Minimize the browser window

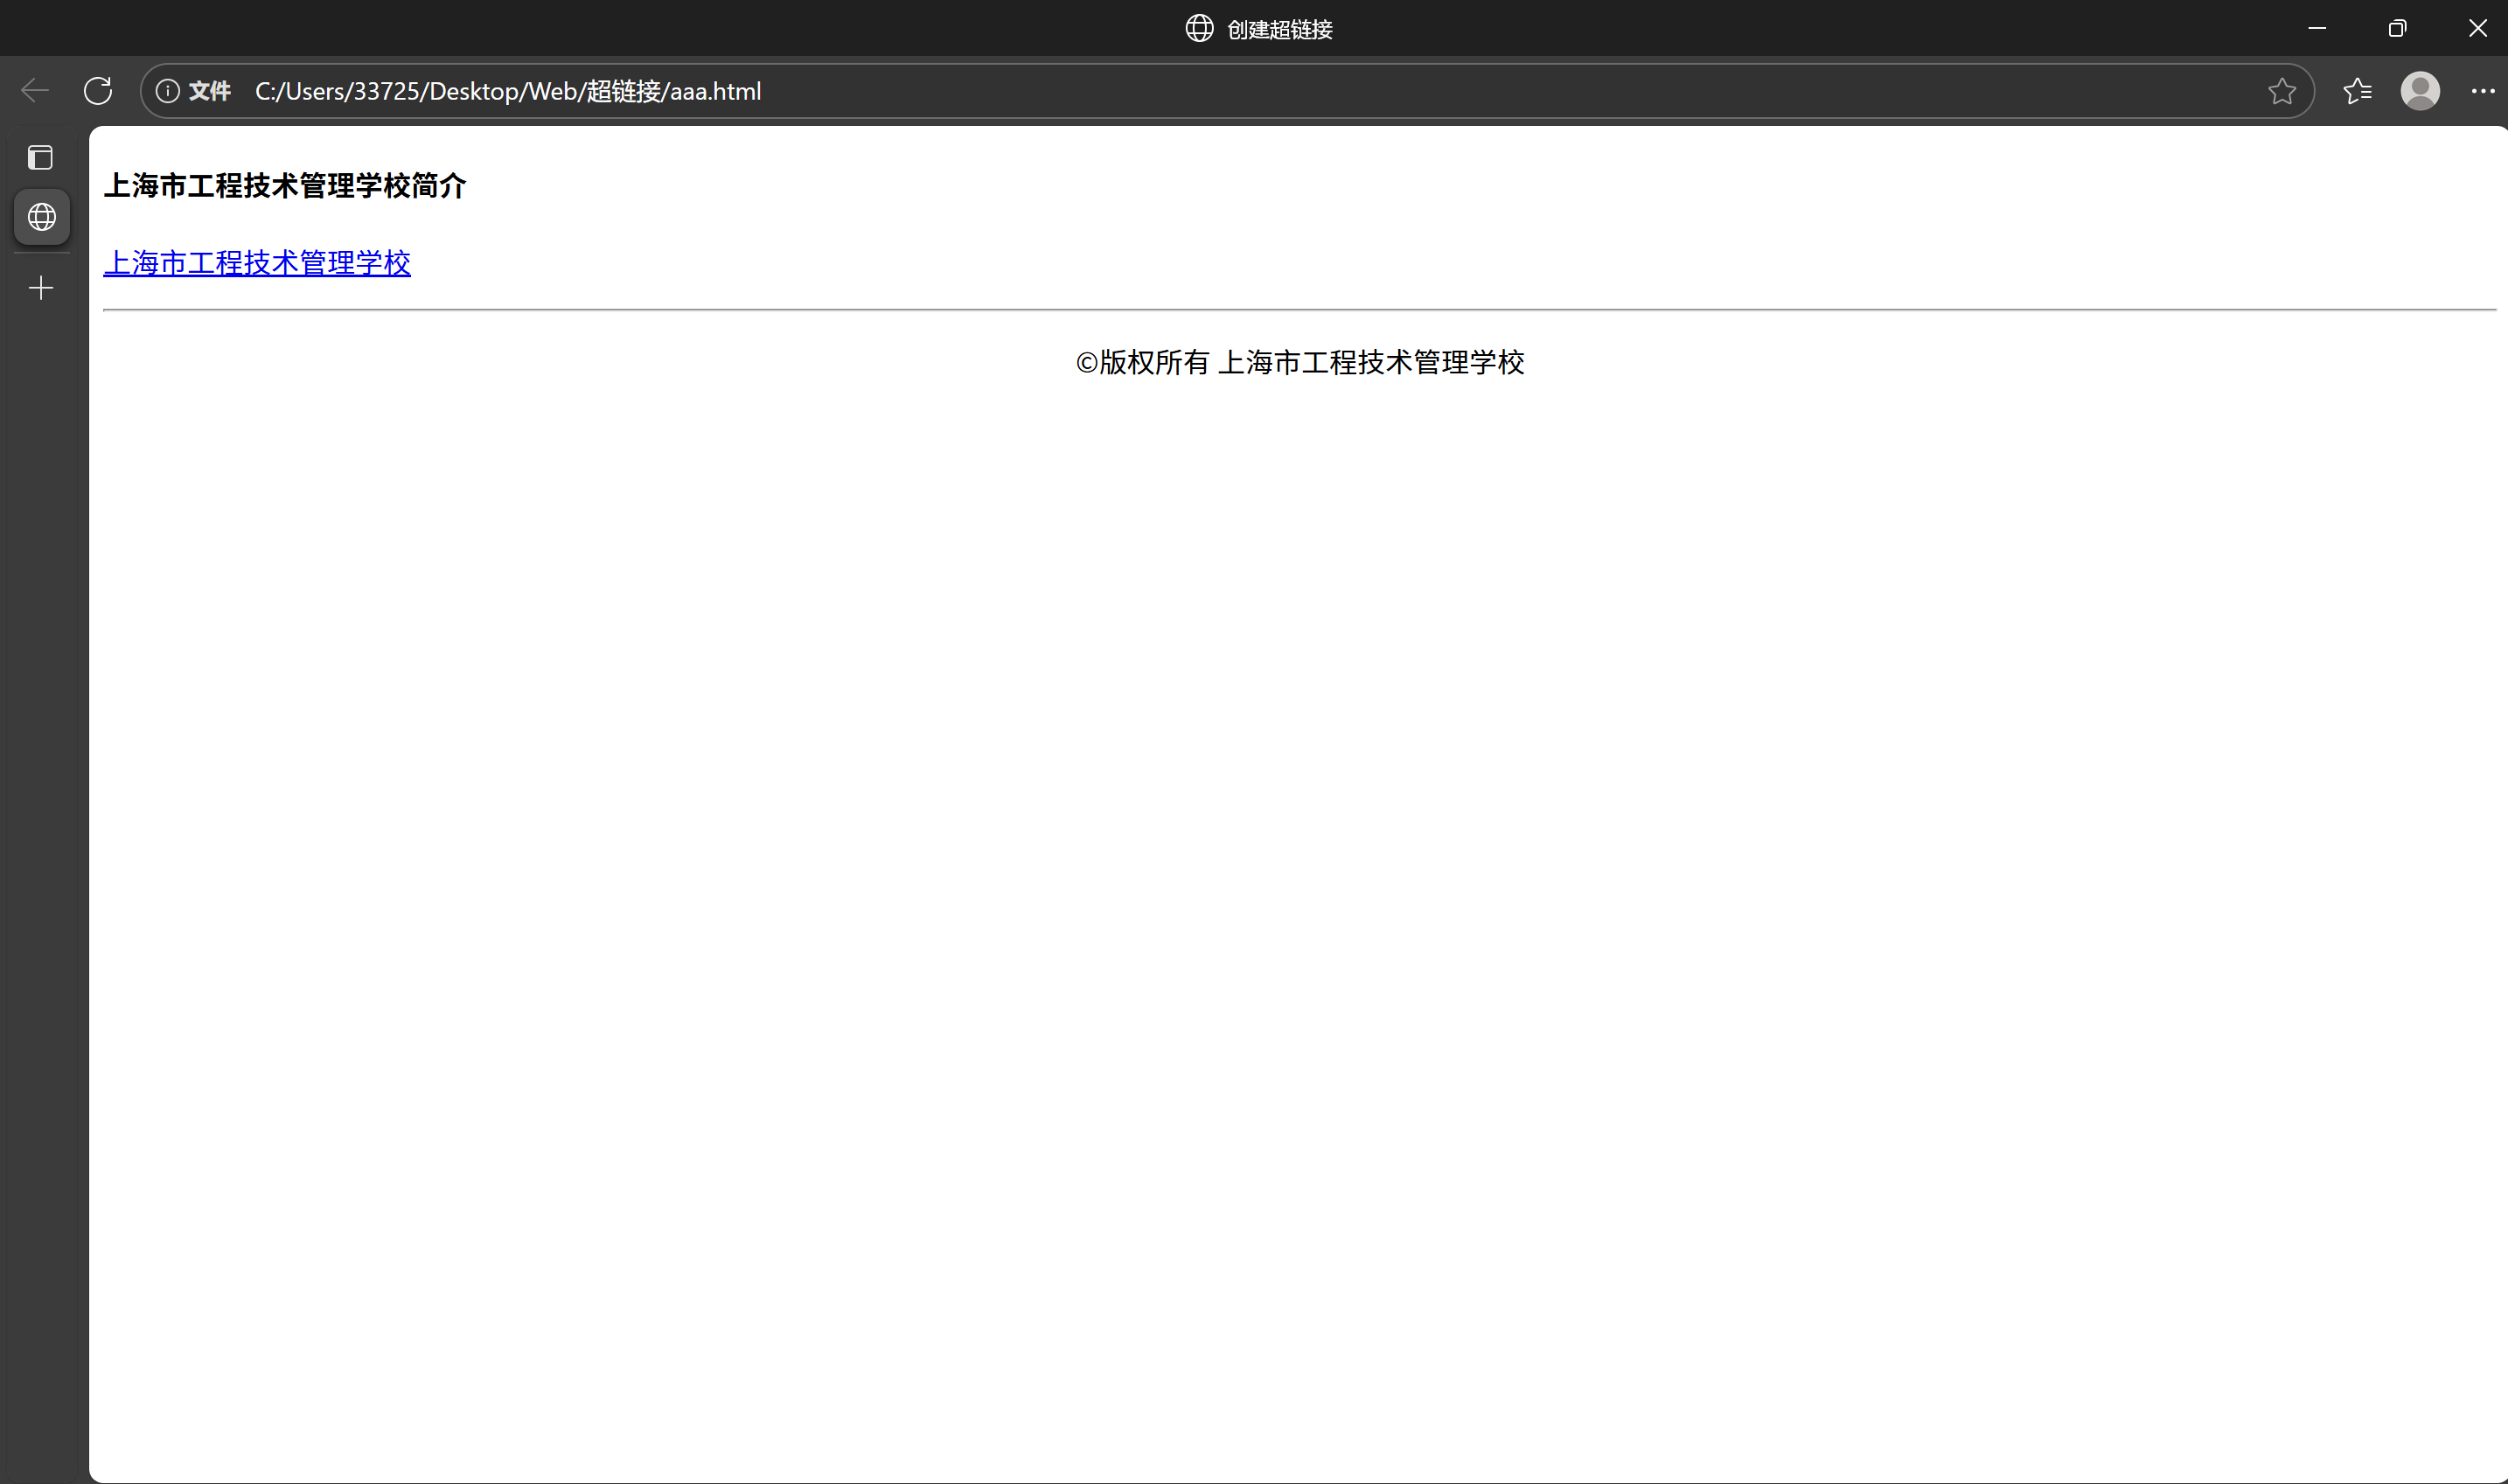[x=2317, y=29]
